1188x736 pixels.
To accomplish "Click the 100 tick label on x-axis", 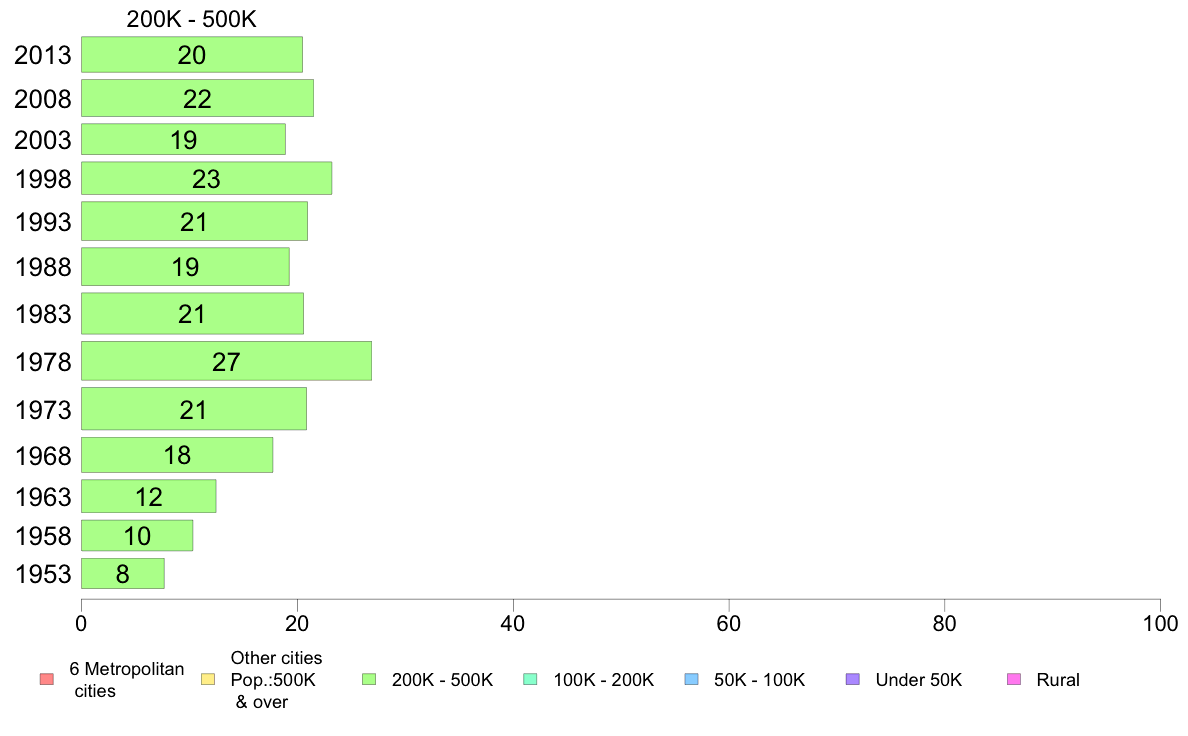I will click(1159, 624).
